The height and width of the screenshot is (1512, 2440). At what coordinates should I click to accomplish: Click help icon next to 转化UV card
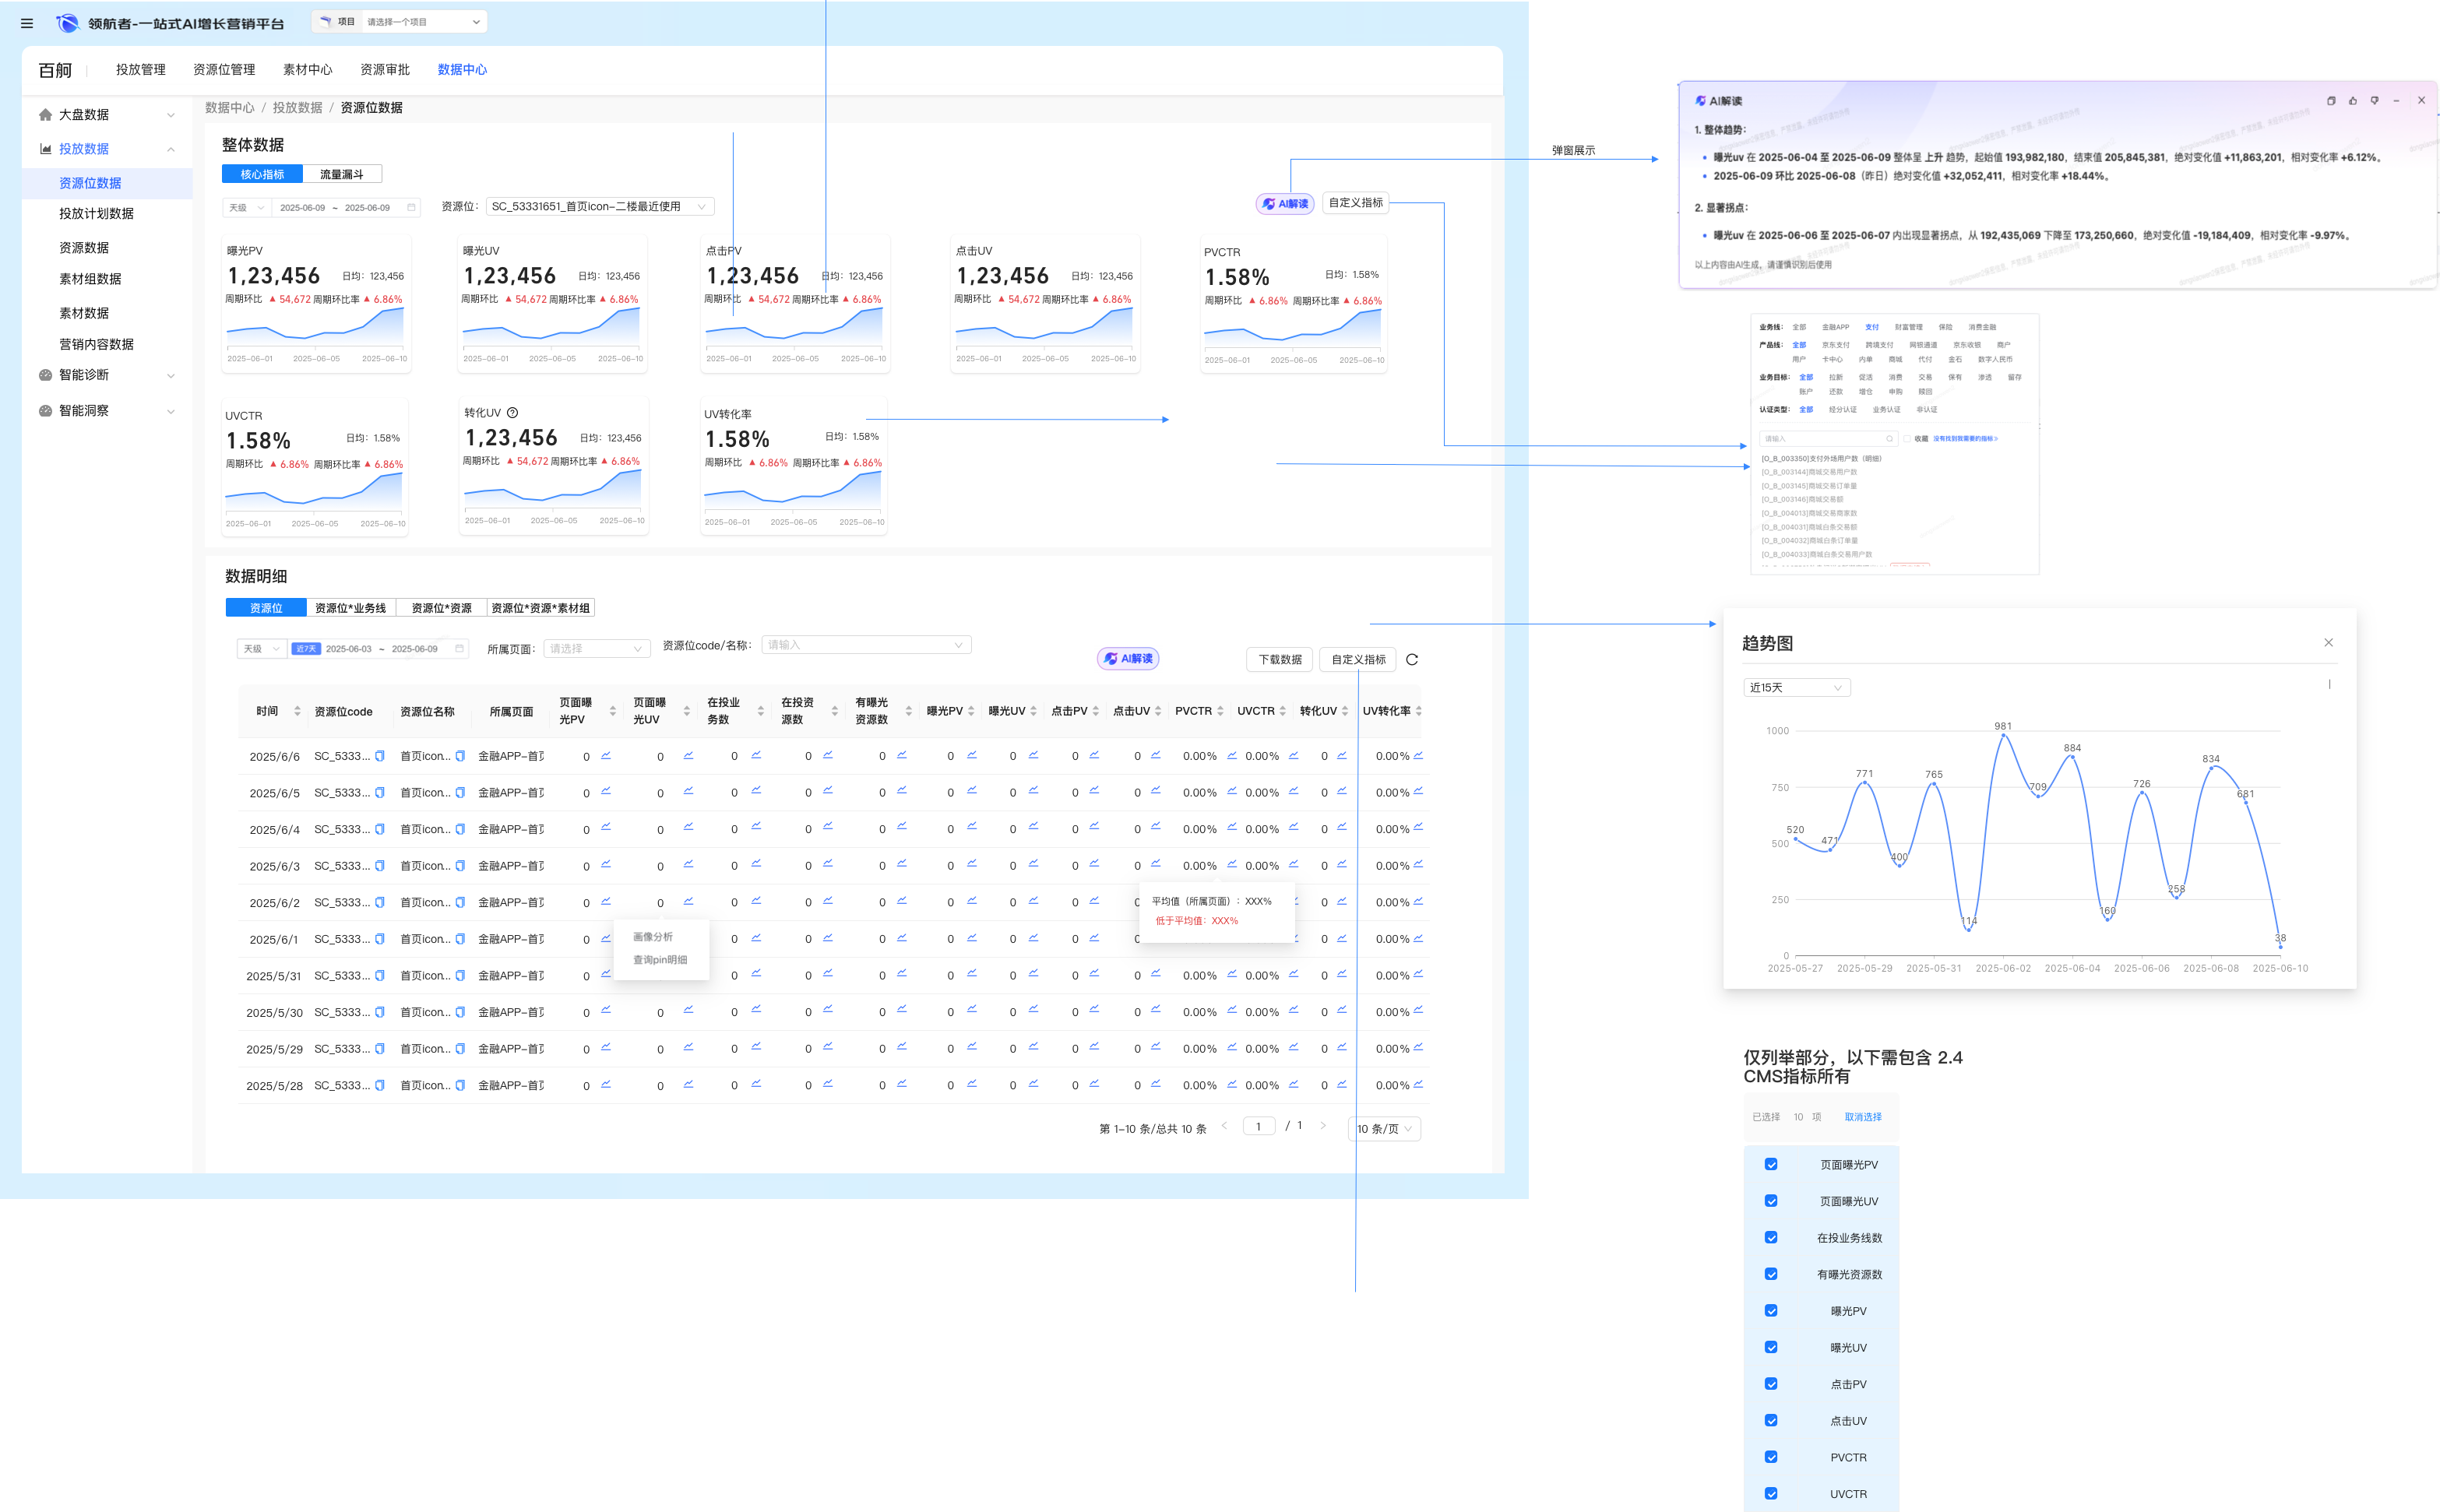513,413
